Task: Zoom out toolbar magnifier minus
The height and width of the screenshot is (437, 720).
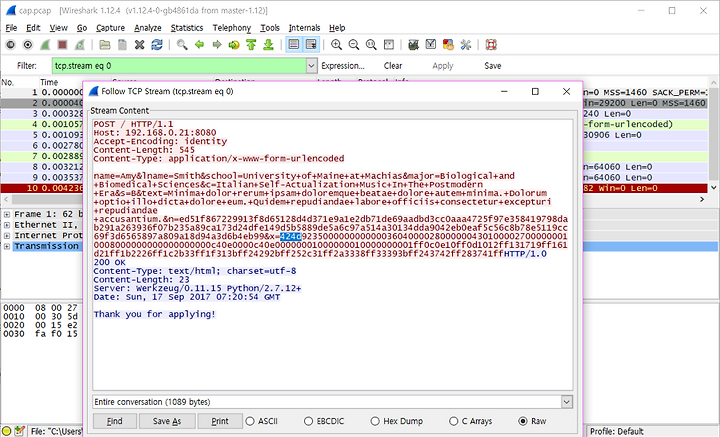Action: (354, 45)
